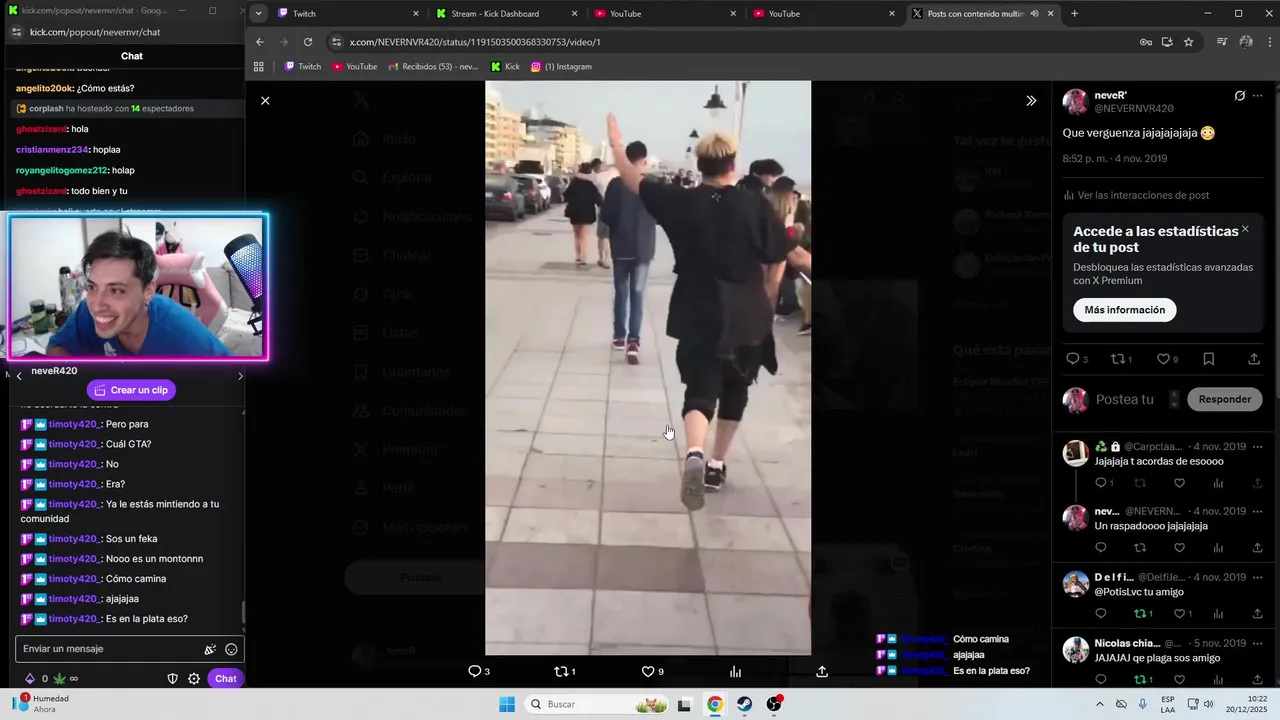Share the post via sidebar share icon
The width and height of the screenshot is (1280, 720).
[1254, 359]
